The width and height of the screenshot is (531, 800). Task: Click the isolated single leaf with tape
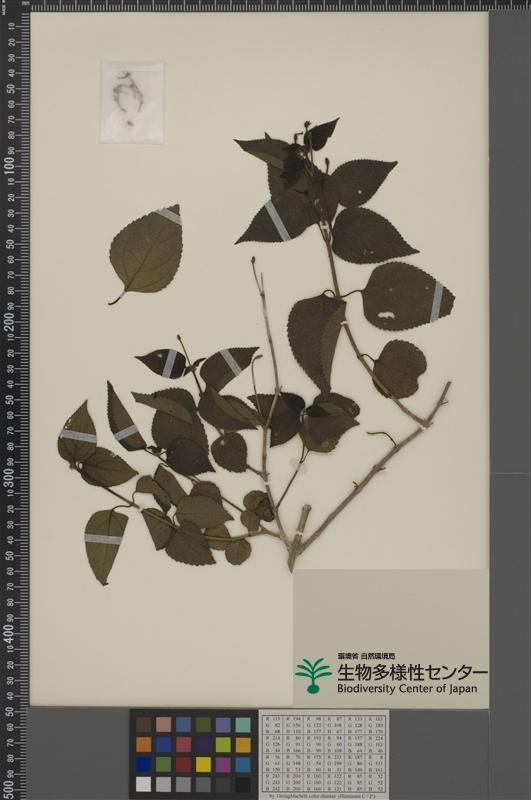tap(146, 253)
